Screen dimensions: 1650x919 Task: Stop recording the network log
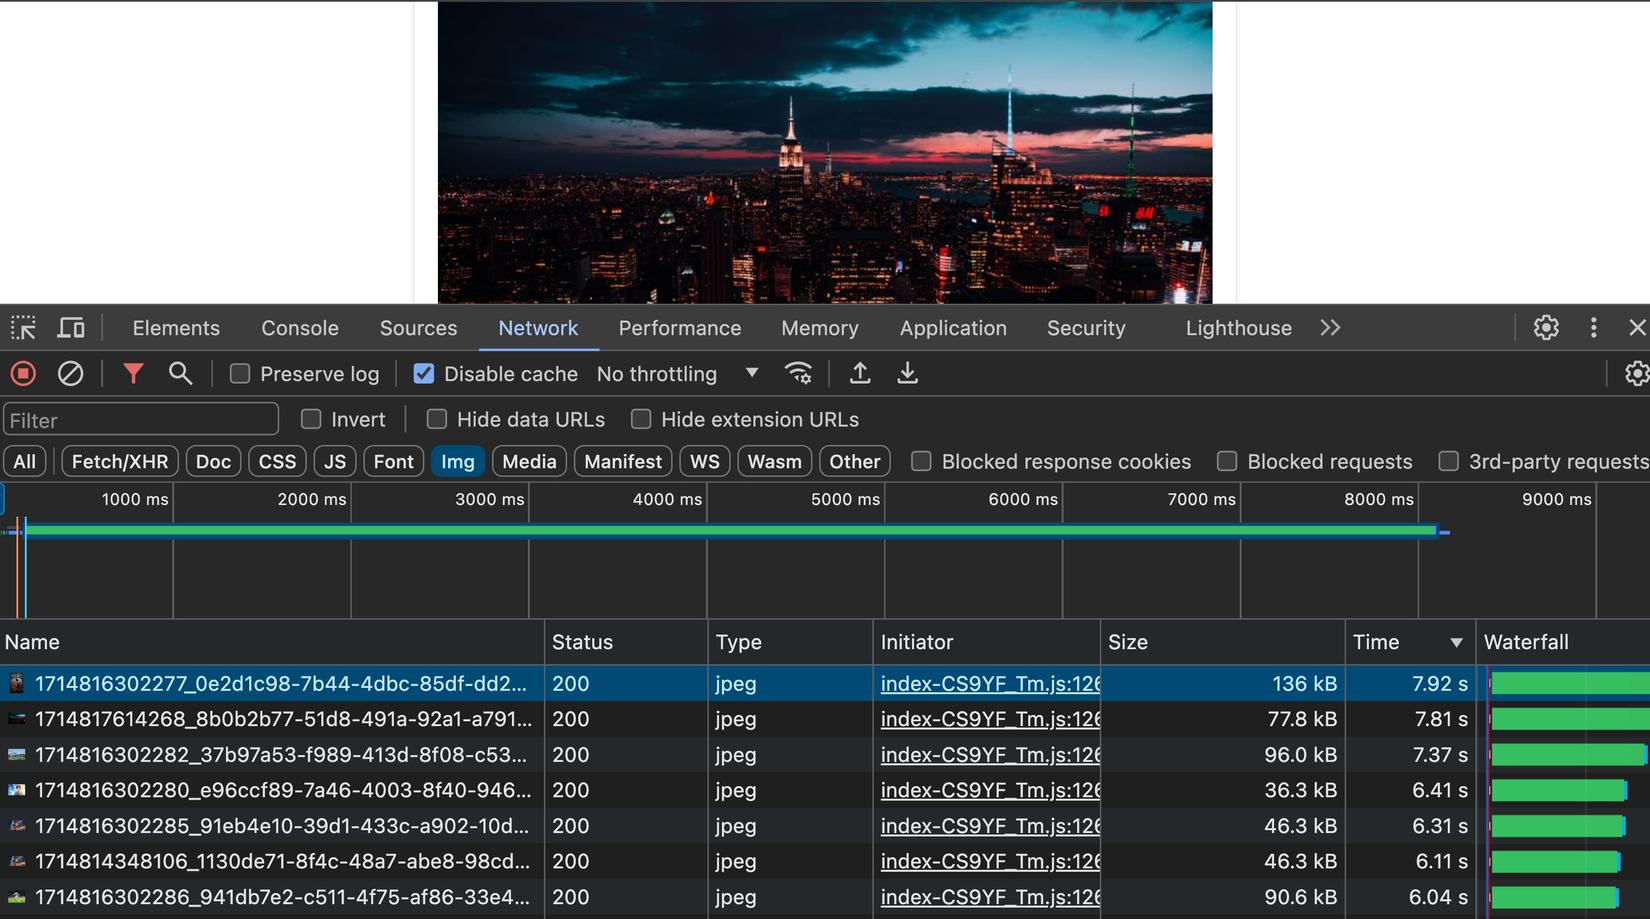coord(22,373)
